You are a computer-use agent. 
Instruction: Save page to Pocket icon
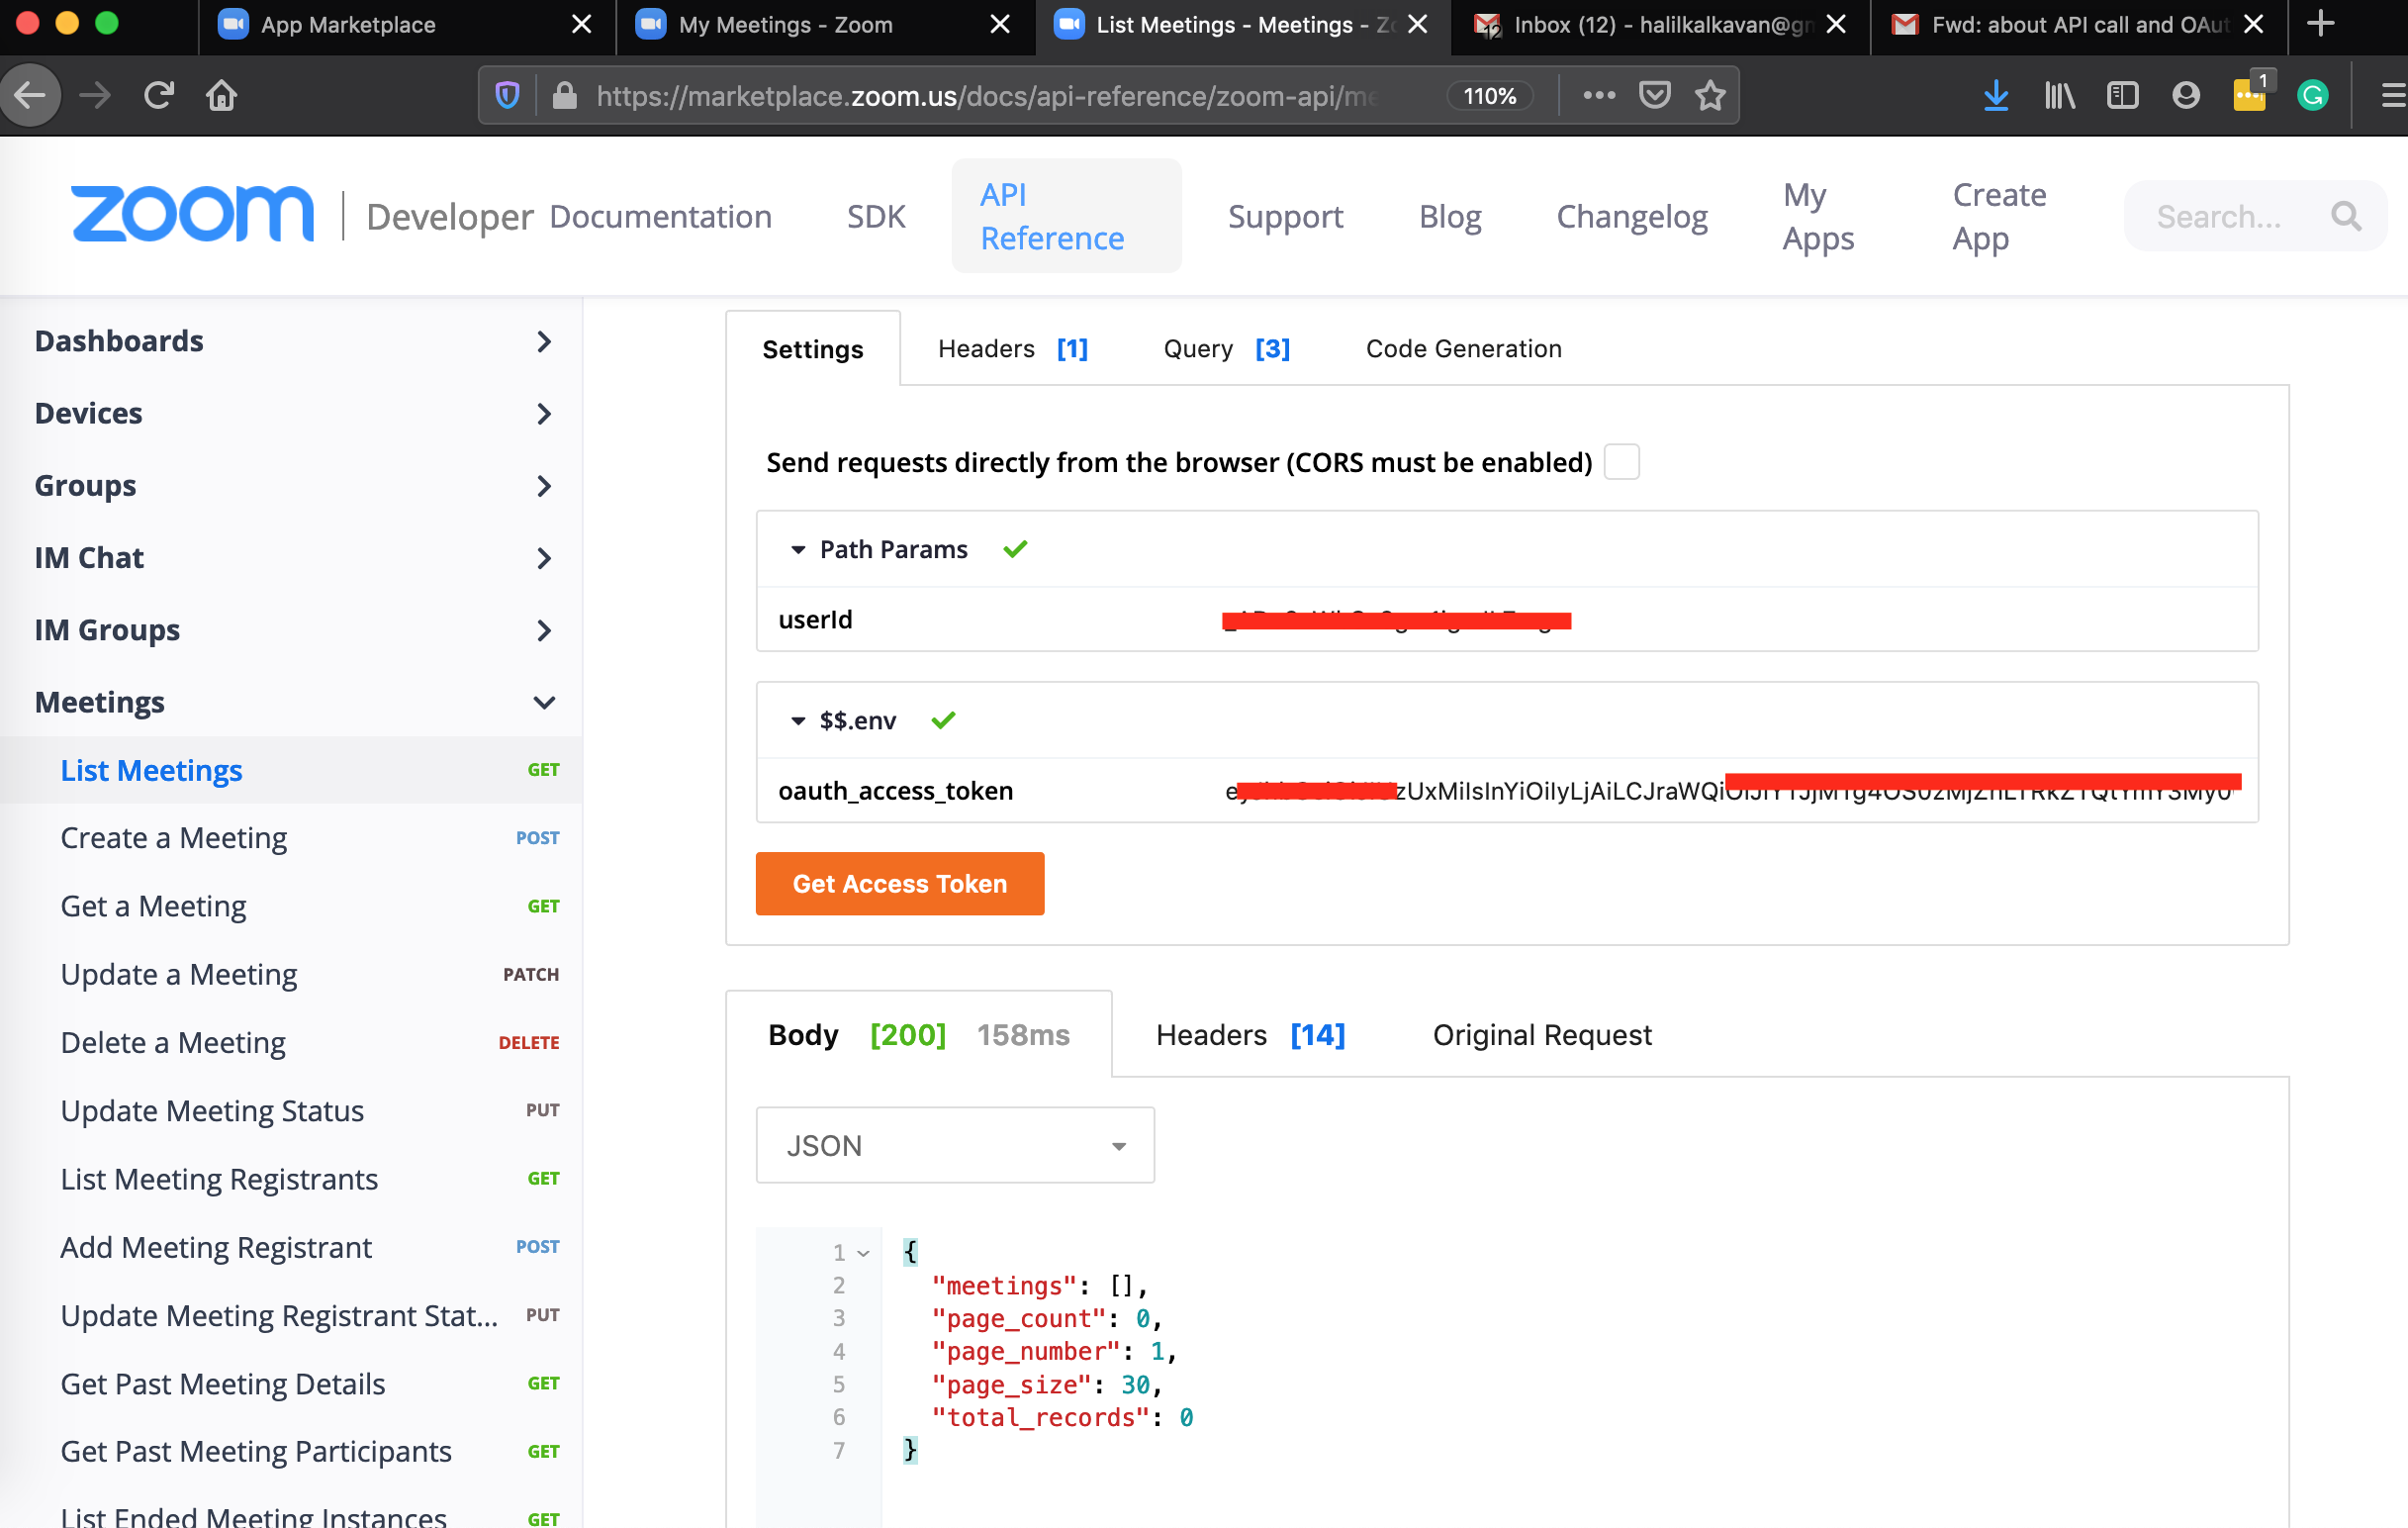click(x=1655, y=96)
